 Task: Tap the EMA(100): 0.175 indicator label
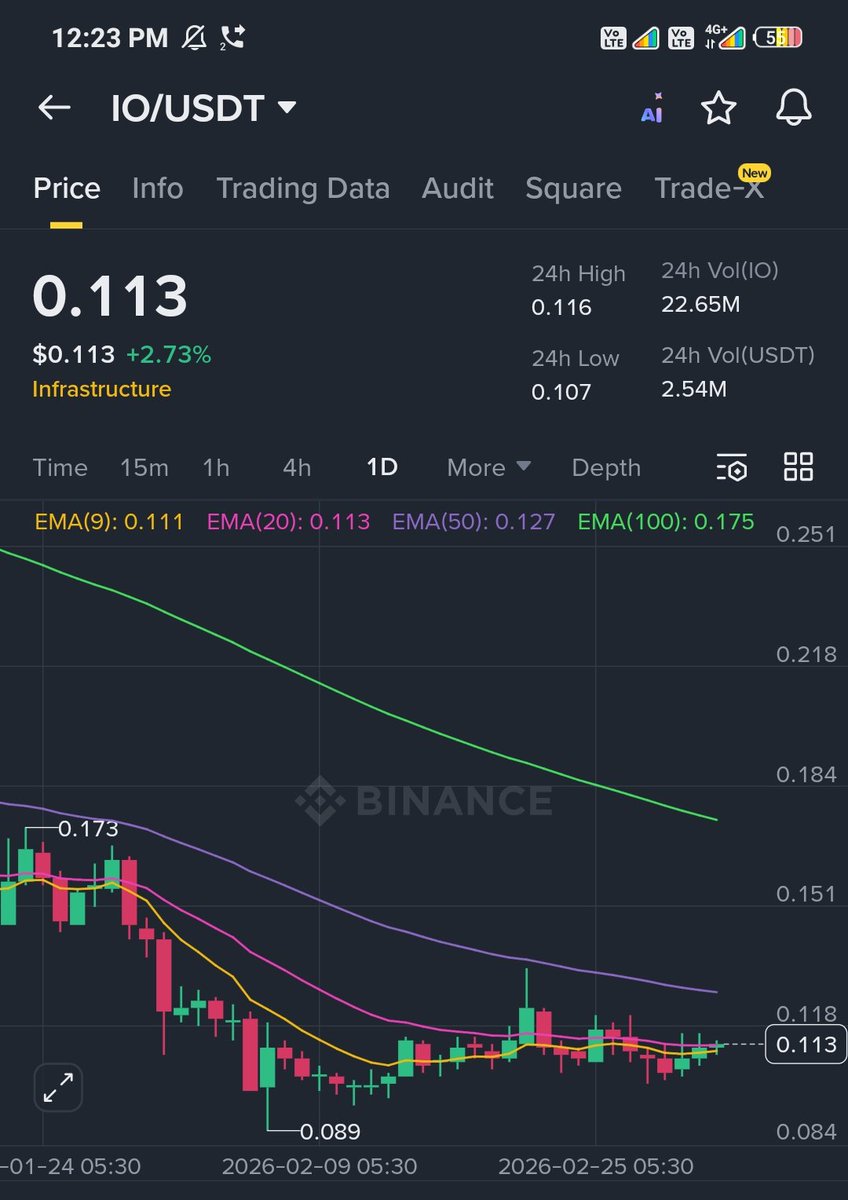(666, 521)
